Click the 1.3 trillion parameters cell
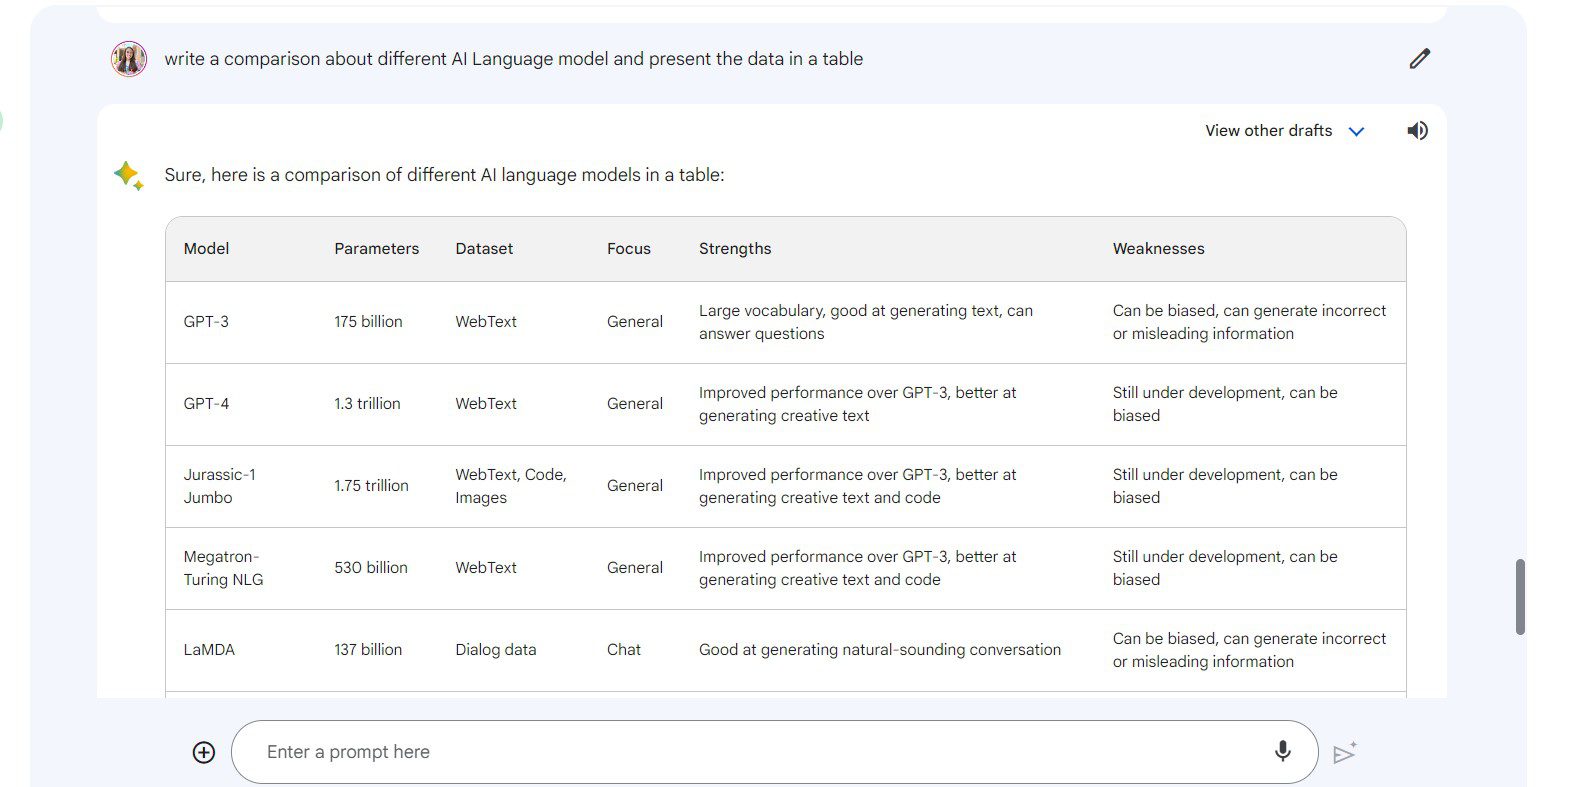 click(x=367, y=404)
